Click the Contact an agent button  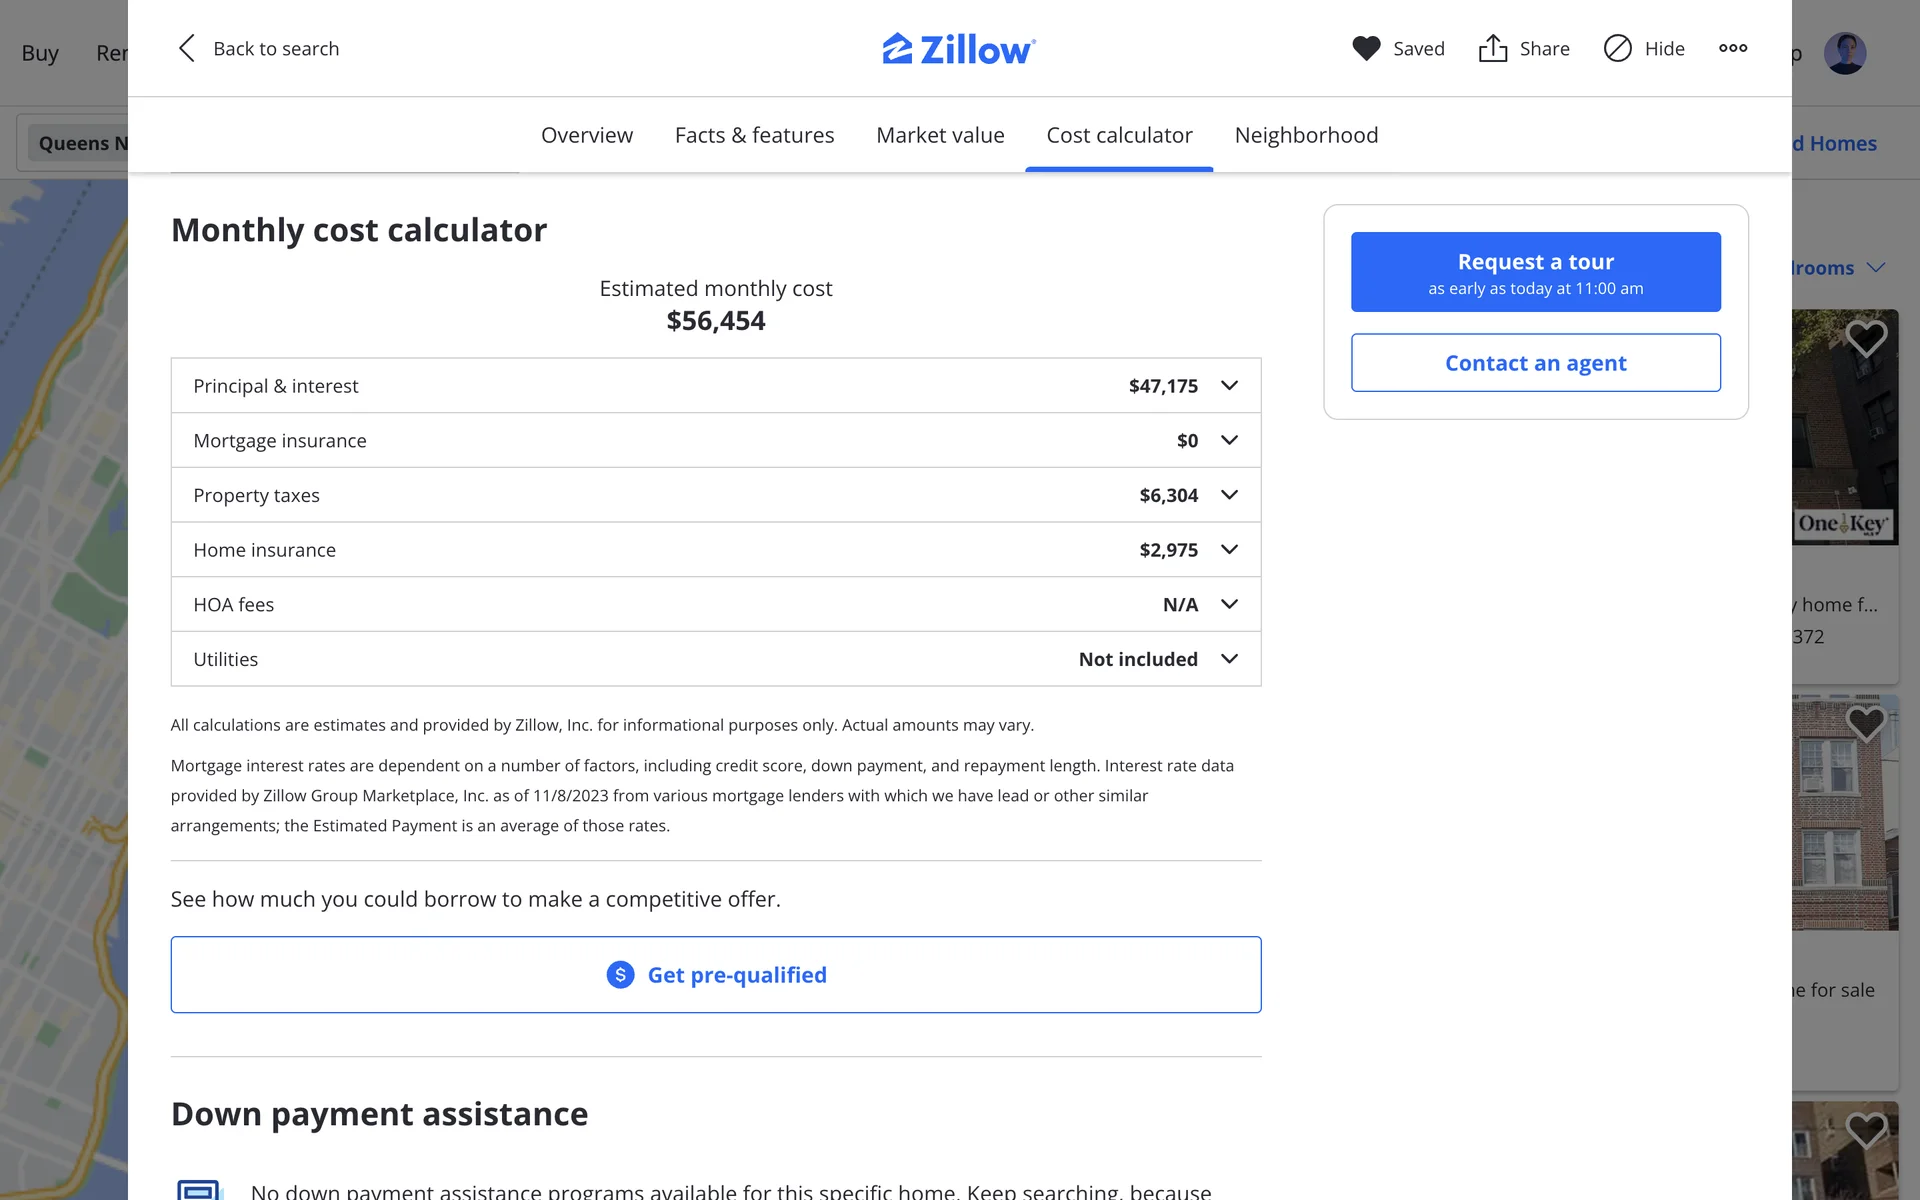[x=1535, y=363]
